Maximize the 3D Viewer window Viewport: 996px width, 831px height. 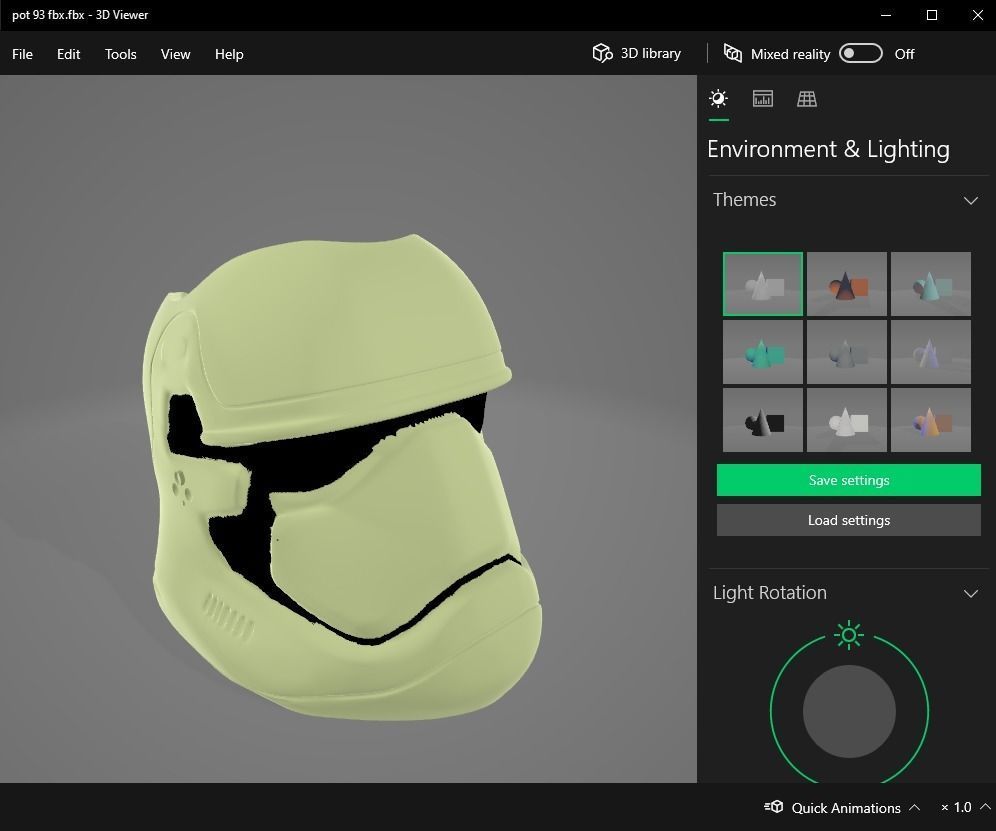pos(932,15)
